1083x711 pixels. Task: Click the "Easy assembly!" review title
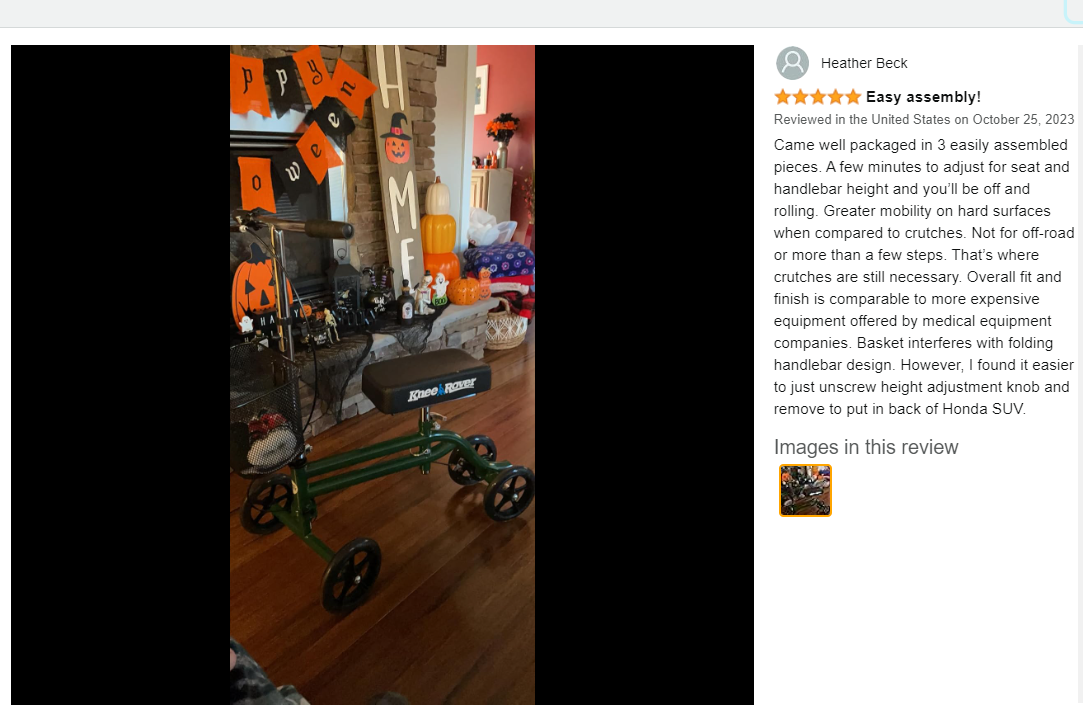pyautogui.click(x=923, y=97)
